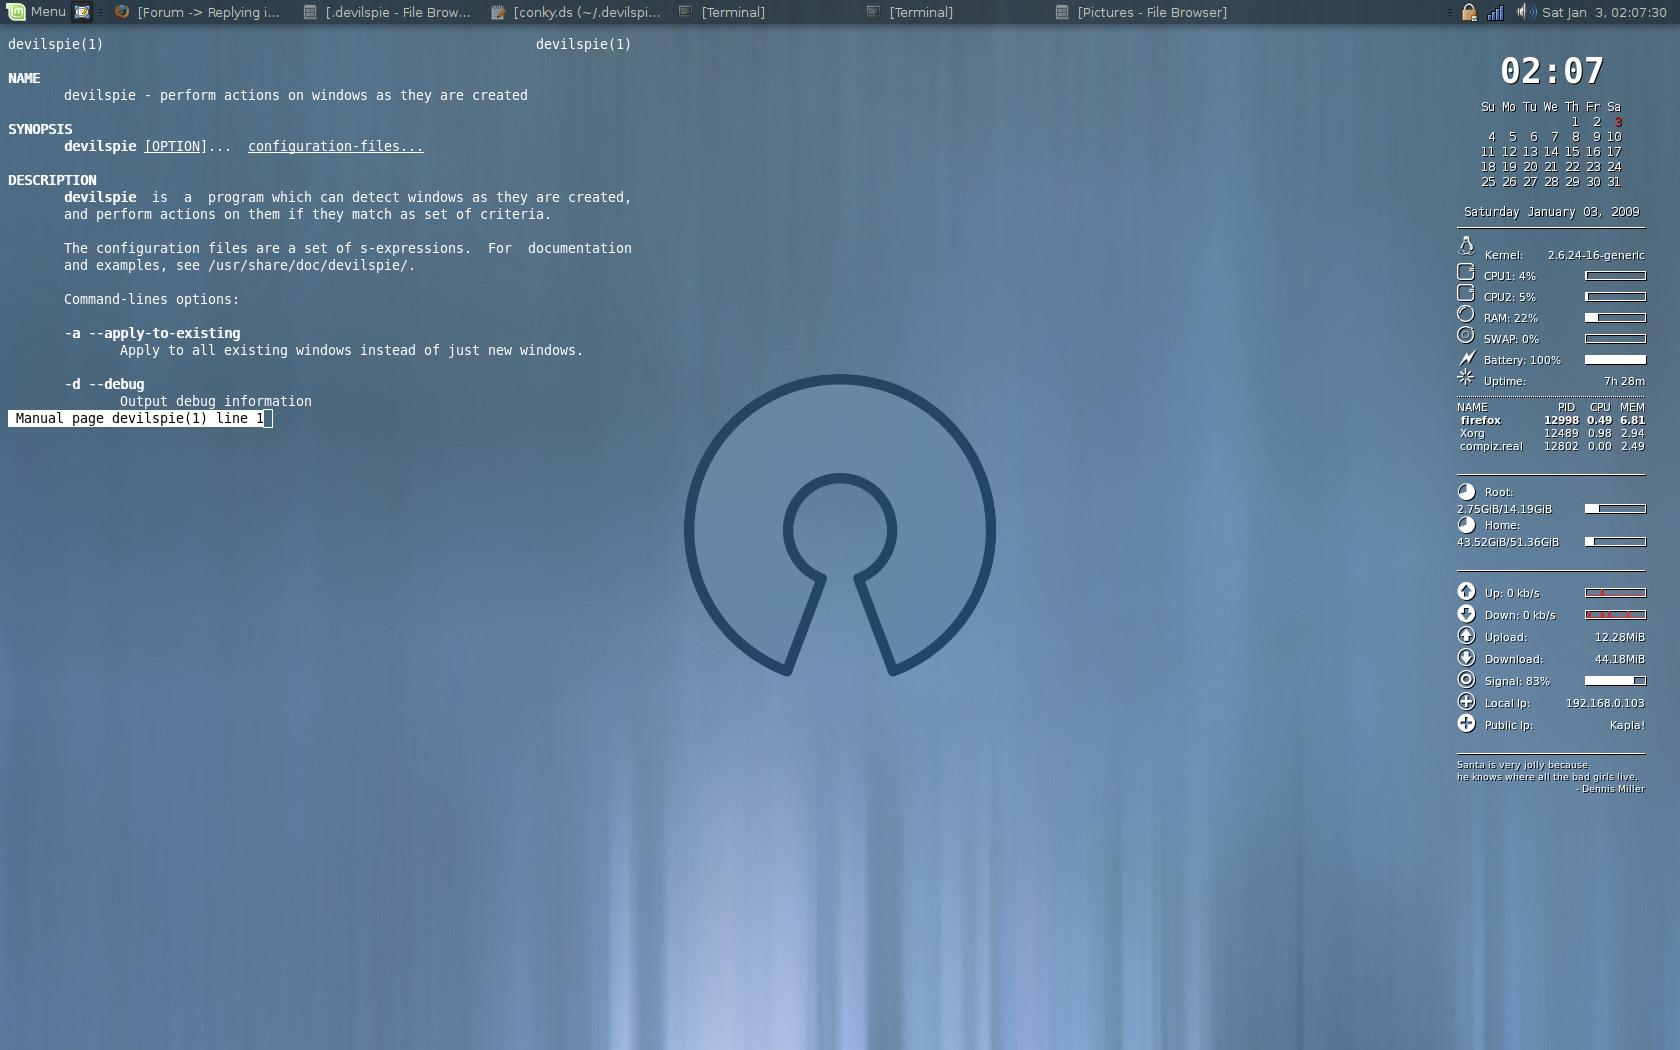Switch to the conky.ds editor window
1680x1050 pixels.
pyautogui.click(x=576, y=12)
